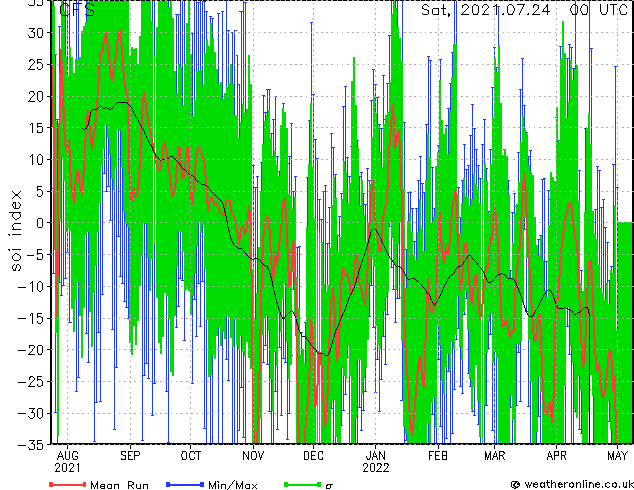
Task: Select the APR month label
Action: click(x=557, y=454)
